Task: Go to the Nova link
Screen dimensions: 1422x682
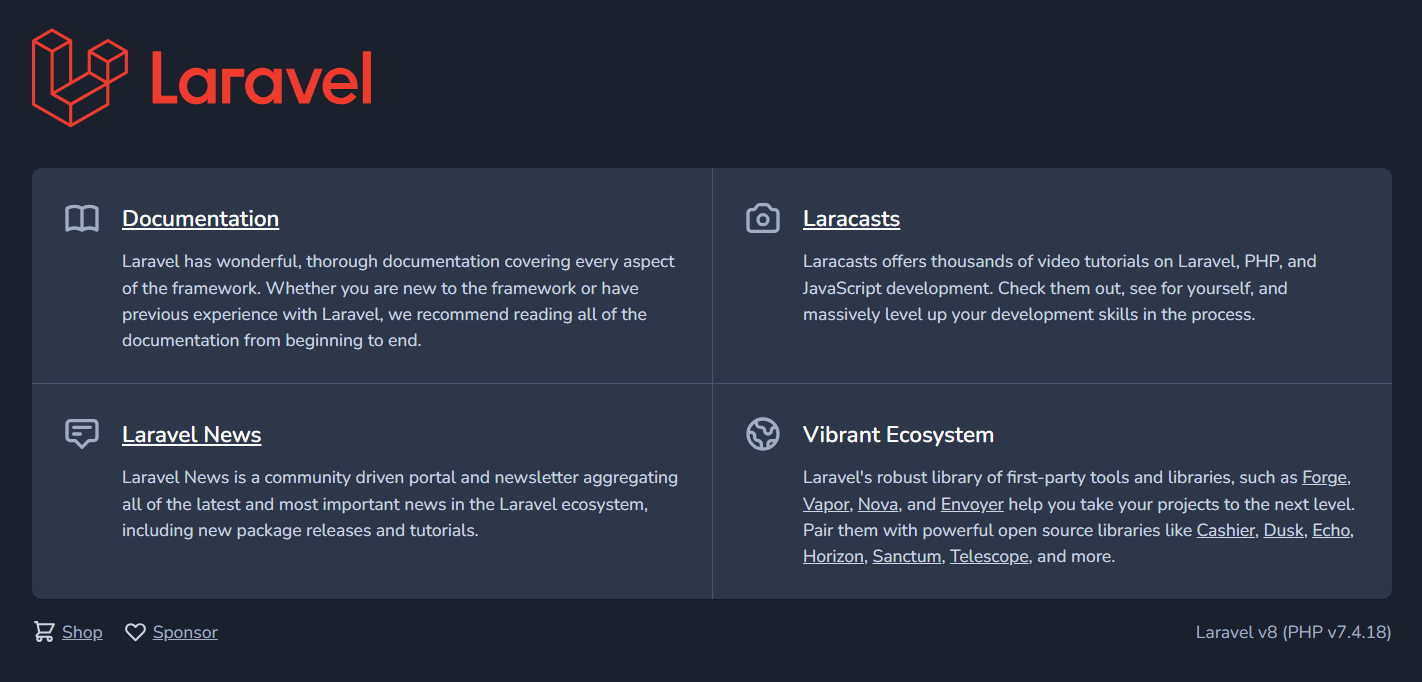Action: click(x=877, y=504)
